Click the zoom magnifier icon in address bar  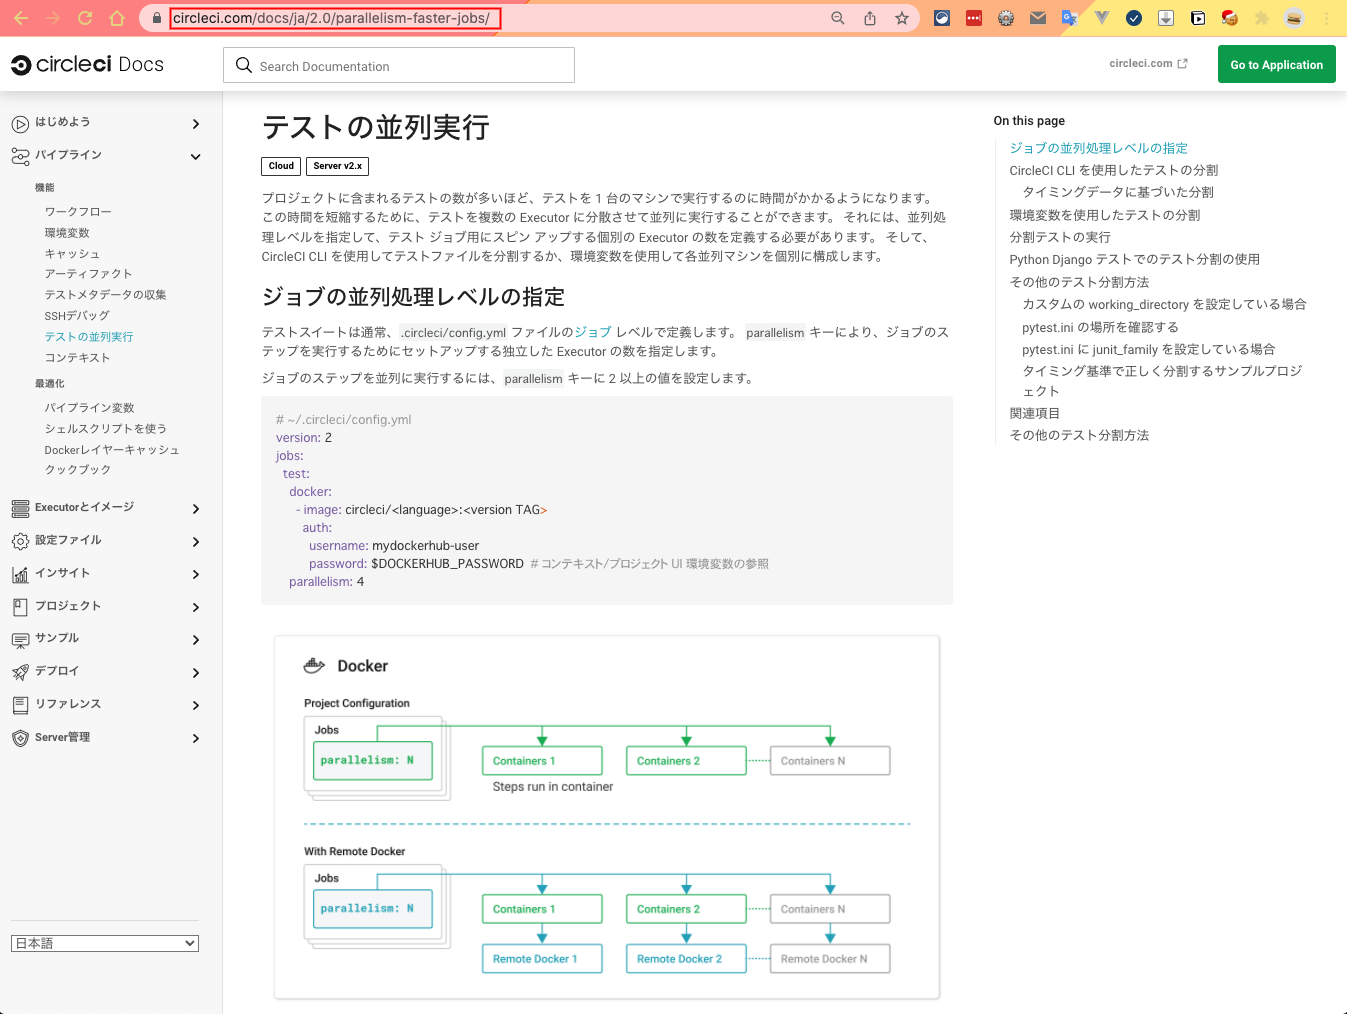coord(838,18)
